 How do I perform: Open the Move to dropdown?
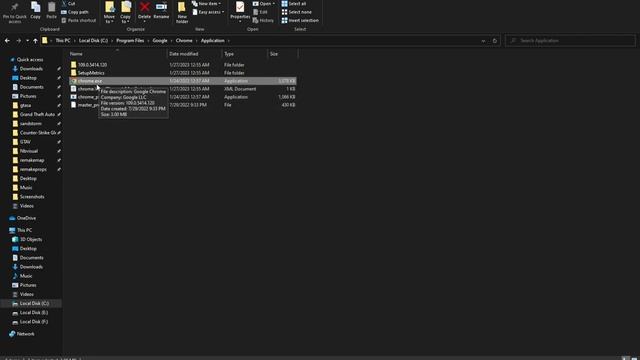click(109, 12)
